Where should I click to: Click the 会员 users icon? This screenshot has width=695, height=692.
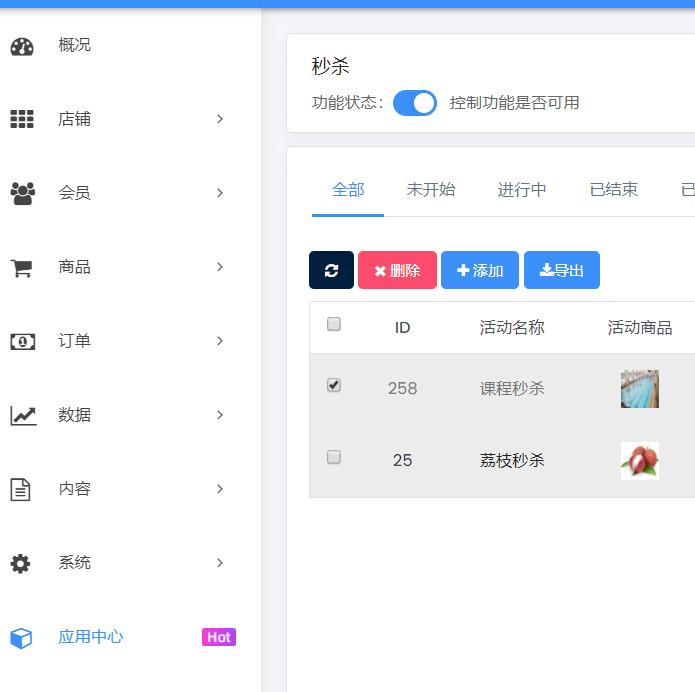pos(23,193)
